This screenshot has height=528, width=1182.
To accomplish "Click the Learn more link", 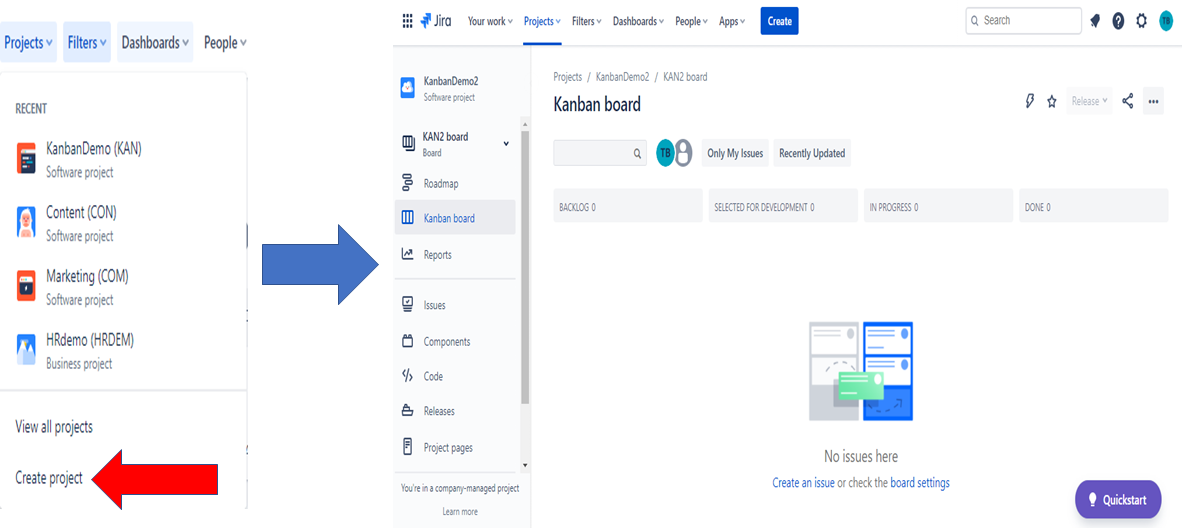I will [x=460, y=511].
